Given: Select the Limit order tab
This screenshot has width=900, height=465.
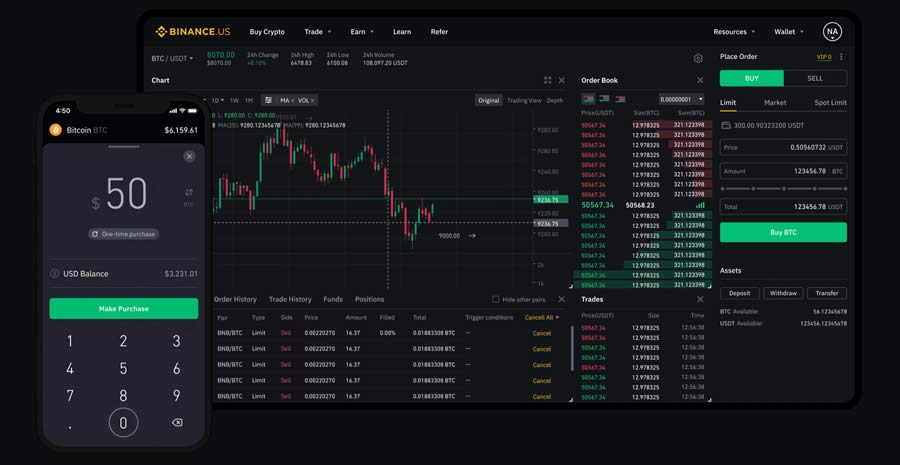Looking at the screenshot, I should [728, 103].
